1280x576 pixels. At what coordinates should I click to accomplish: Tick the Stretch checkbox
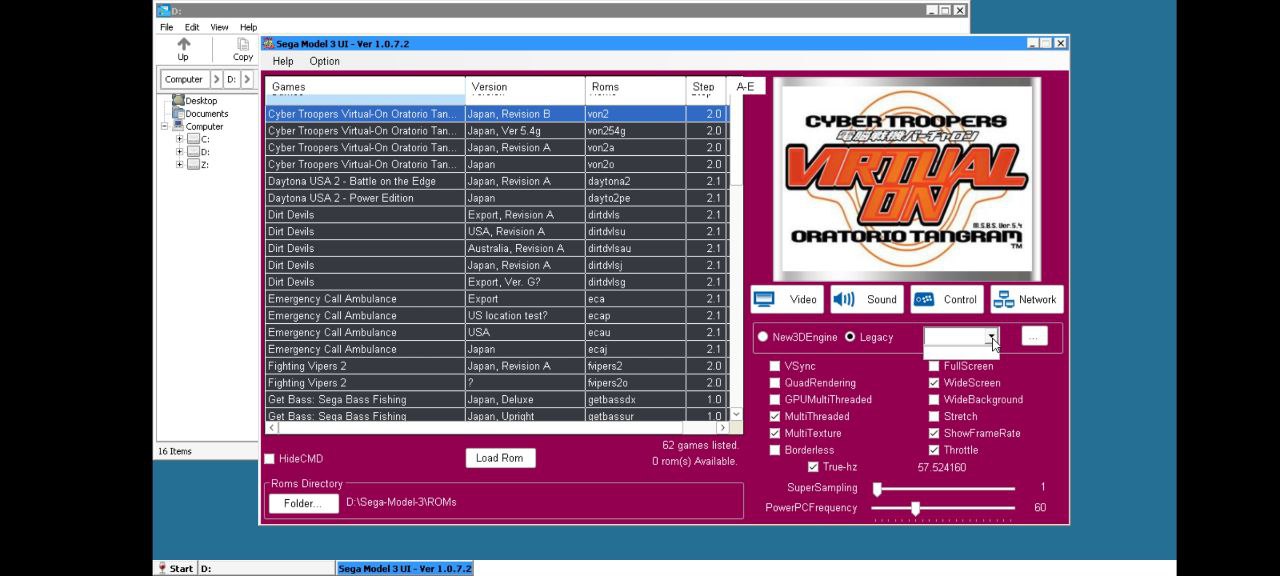coord(934,417)
